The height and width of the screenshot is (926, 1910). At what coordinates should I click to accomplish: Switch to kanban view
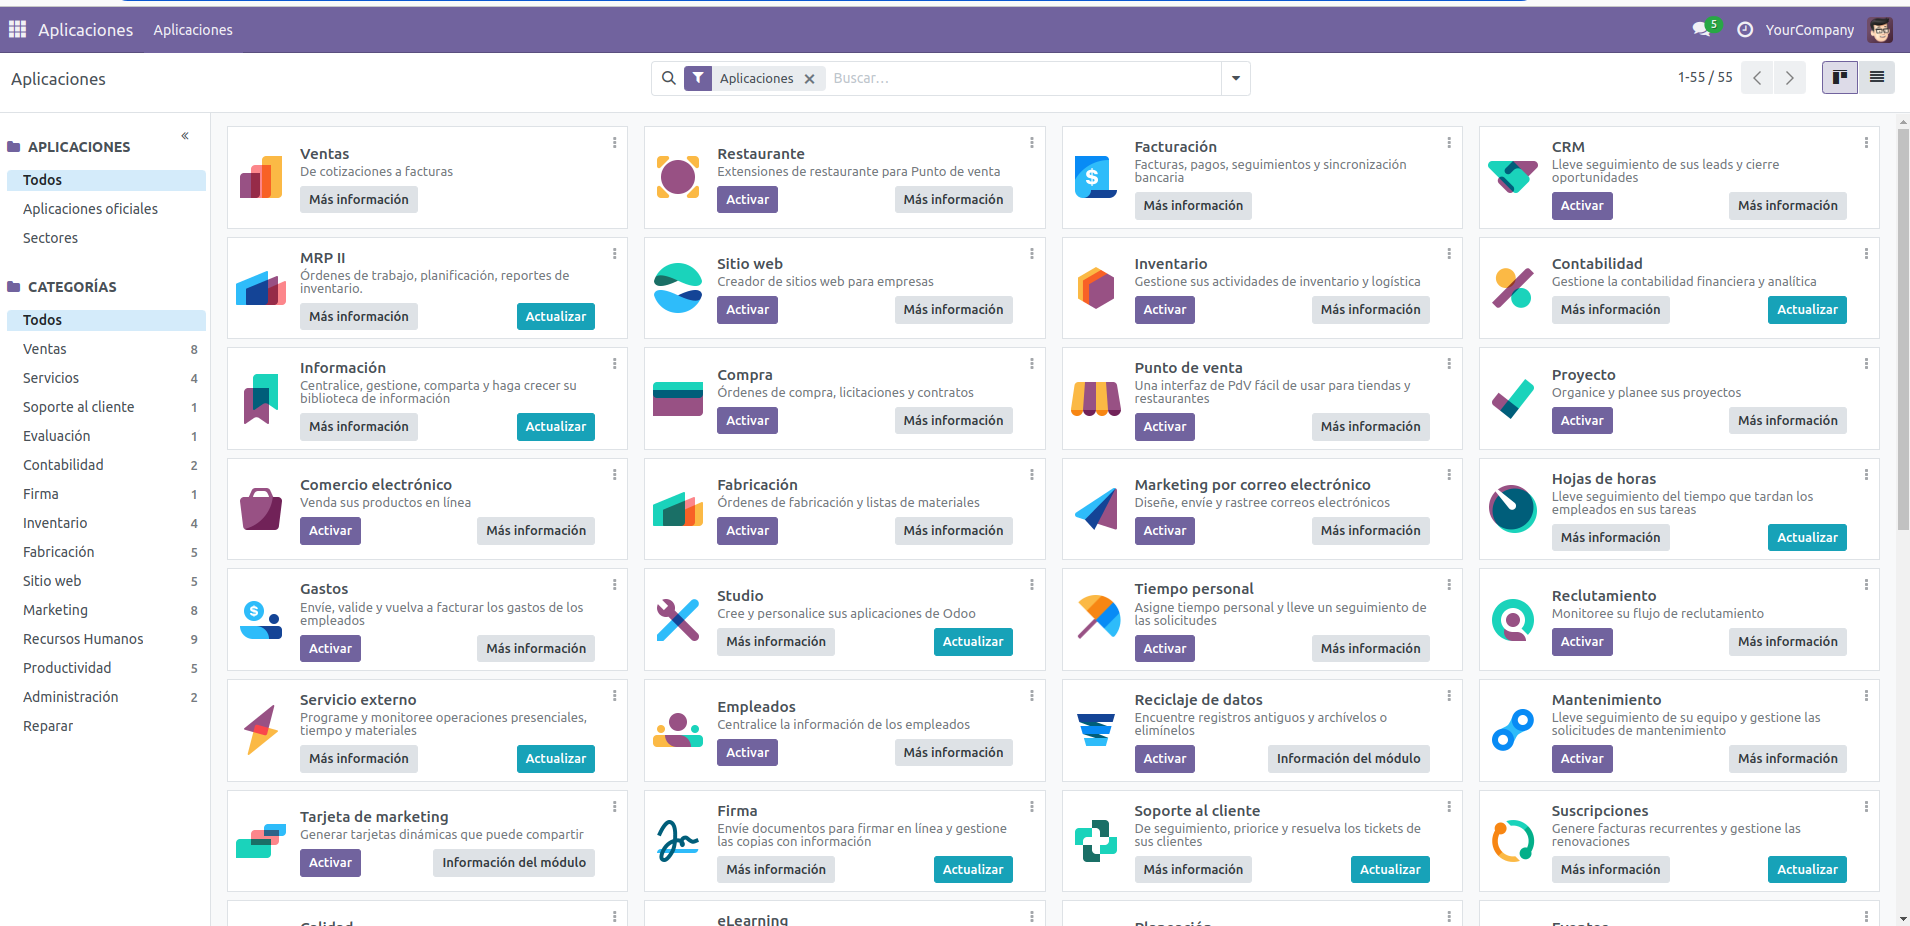[1839, 78]
